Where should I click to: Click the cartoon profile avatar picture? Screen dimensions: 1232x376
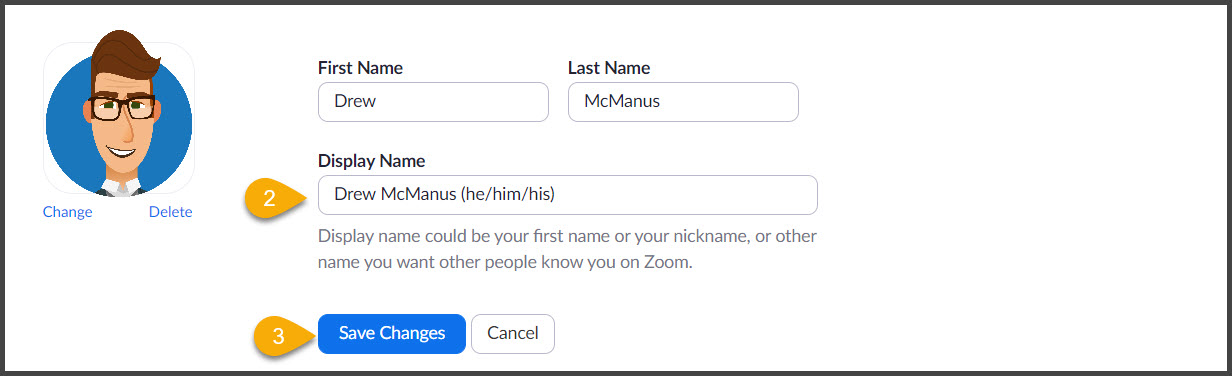119,114
